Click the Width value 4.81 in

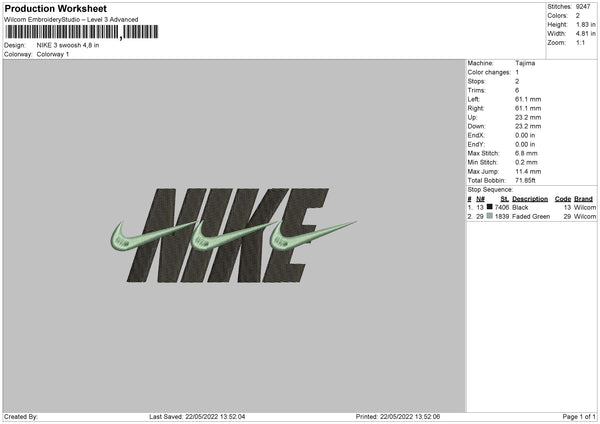click(585, 34)
